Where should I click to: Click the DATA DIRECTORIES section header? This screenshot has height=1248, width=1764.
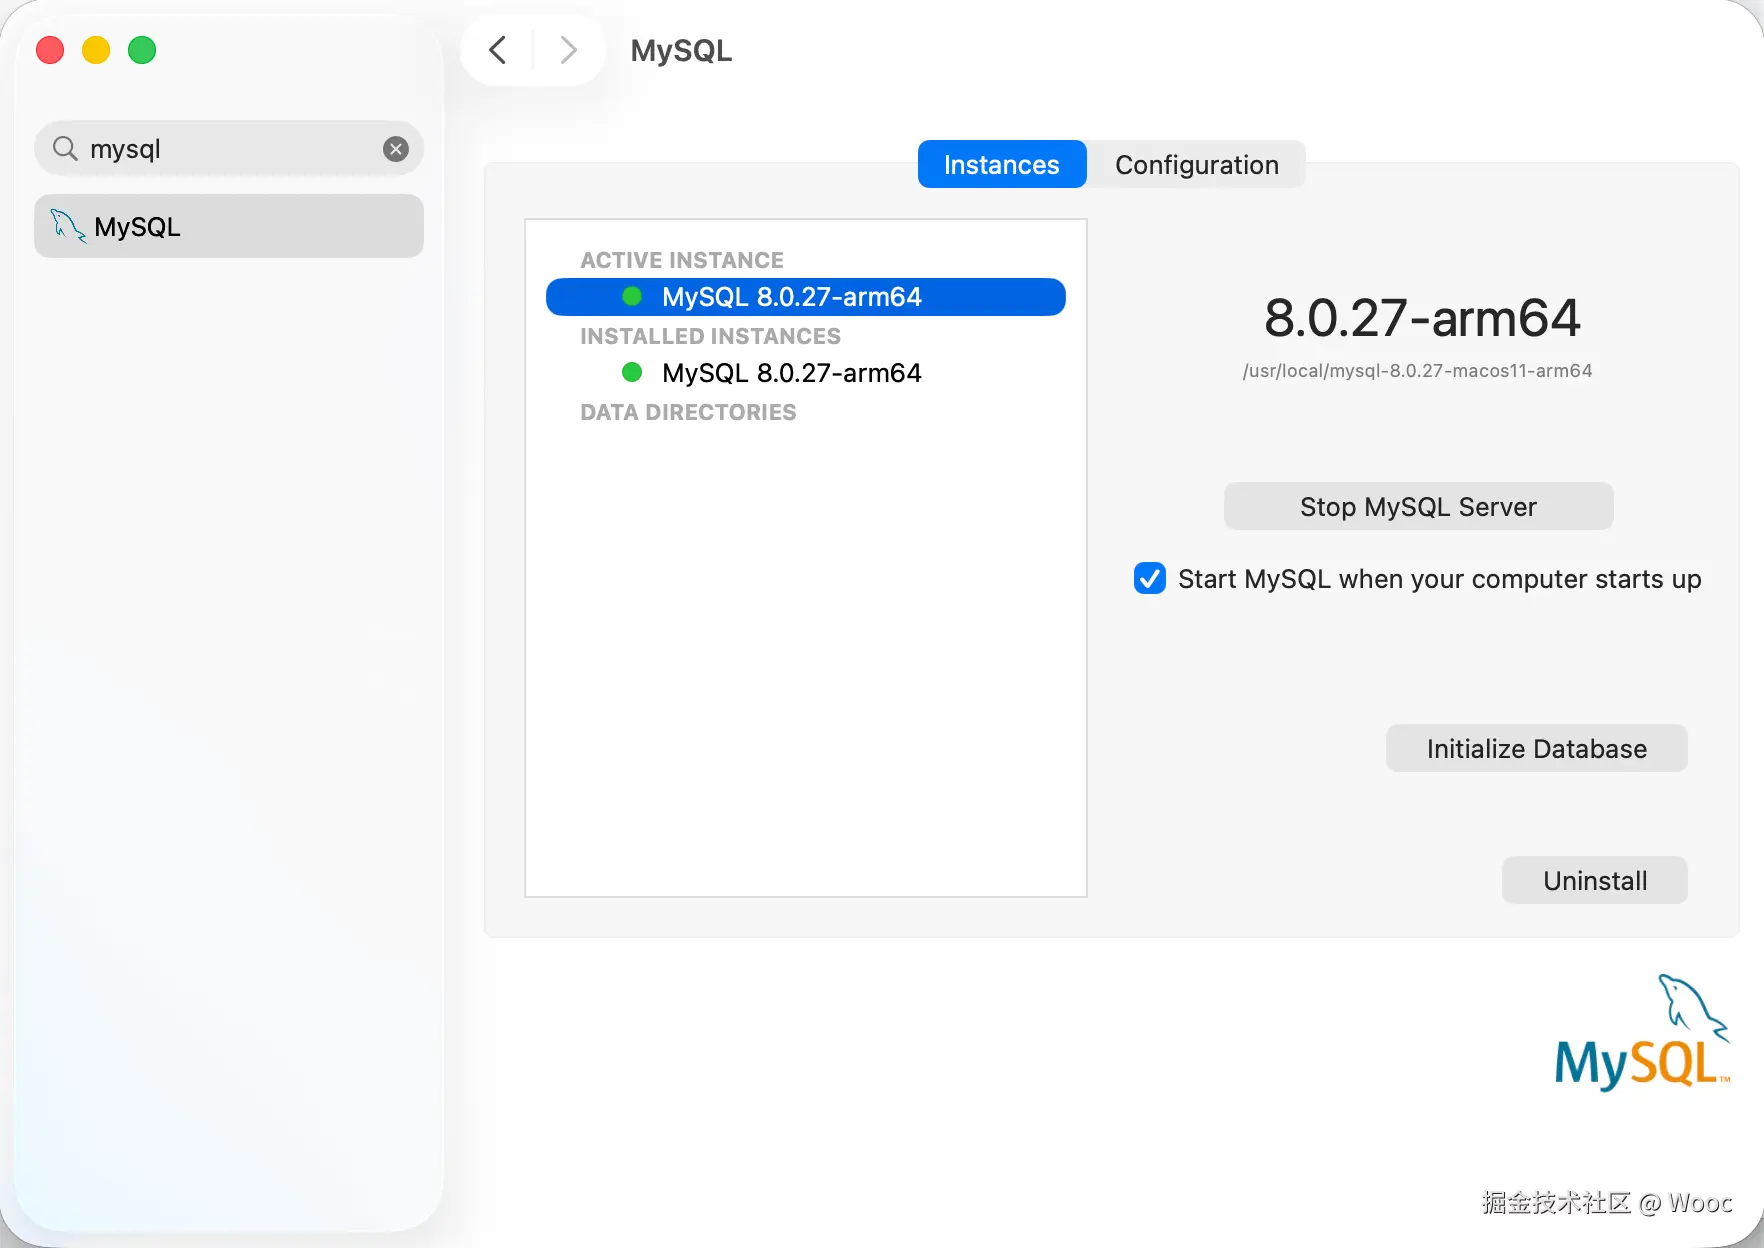coord(688,412)
